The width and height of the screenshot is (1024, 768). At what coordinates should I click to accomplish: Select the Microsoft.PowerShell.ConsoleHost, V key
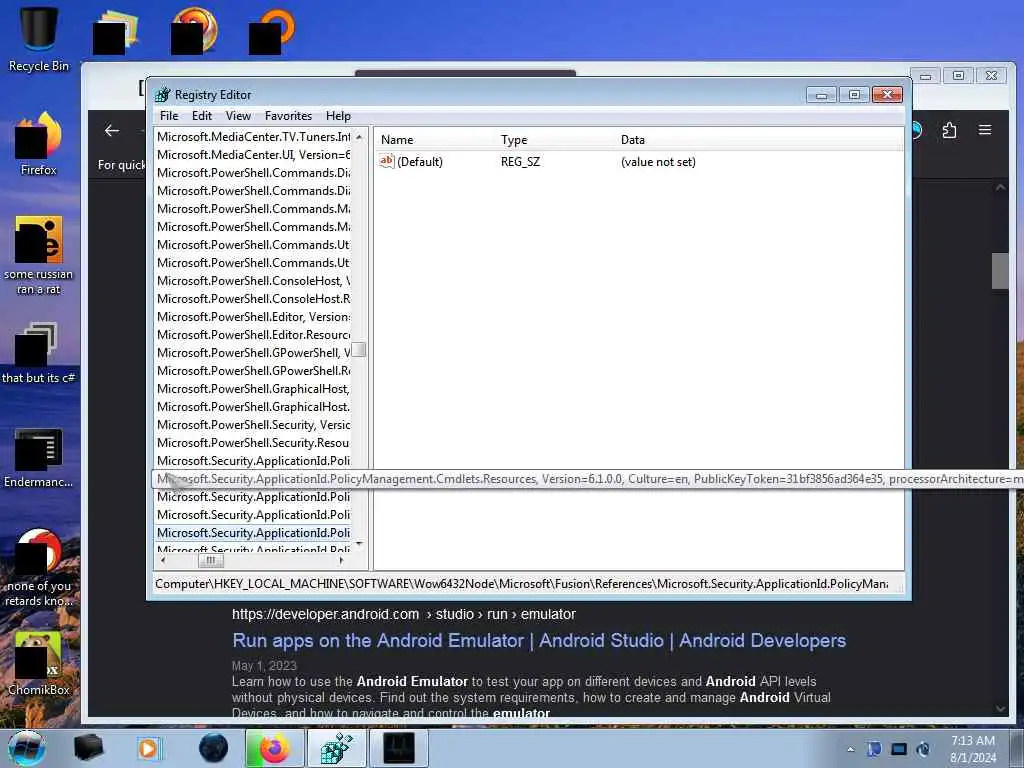pos(253,281)
